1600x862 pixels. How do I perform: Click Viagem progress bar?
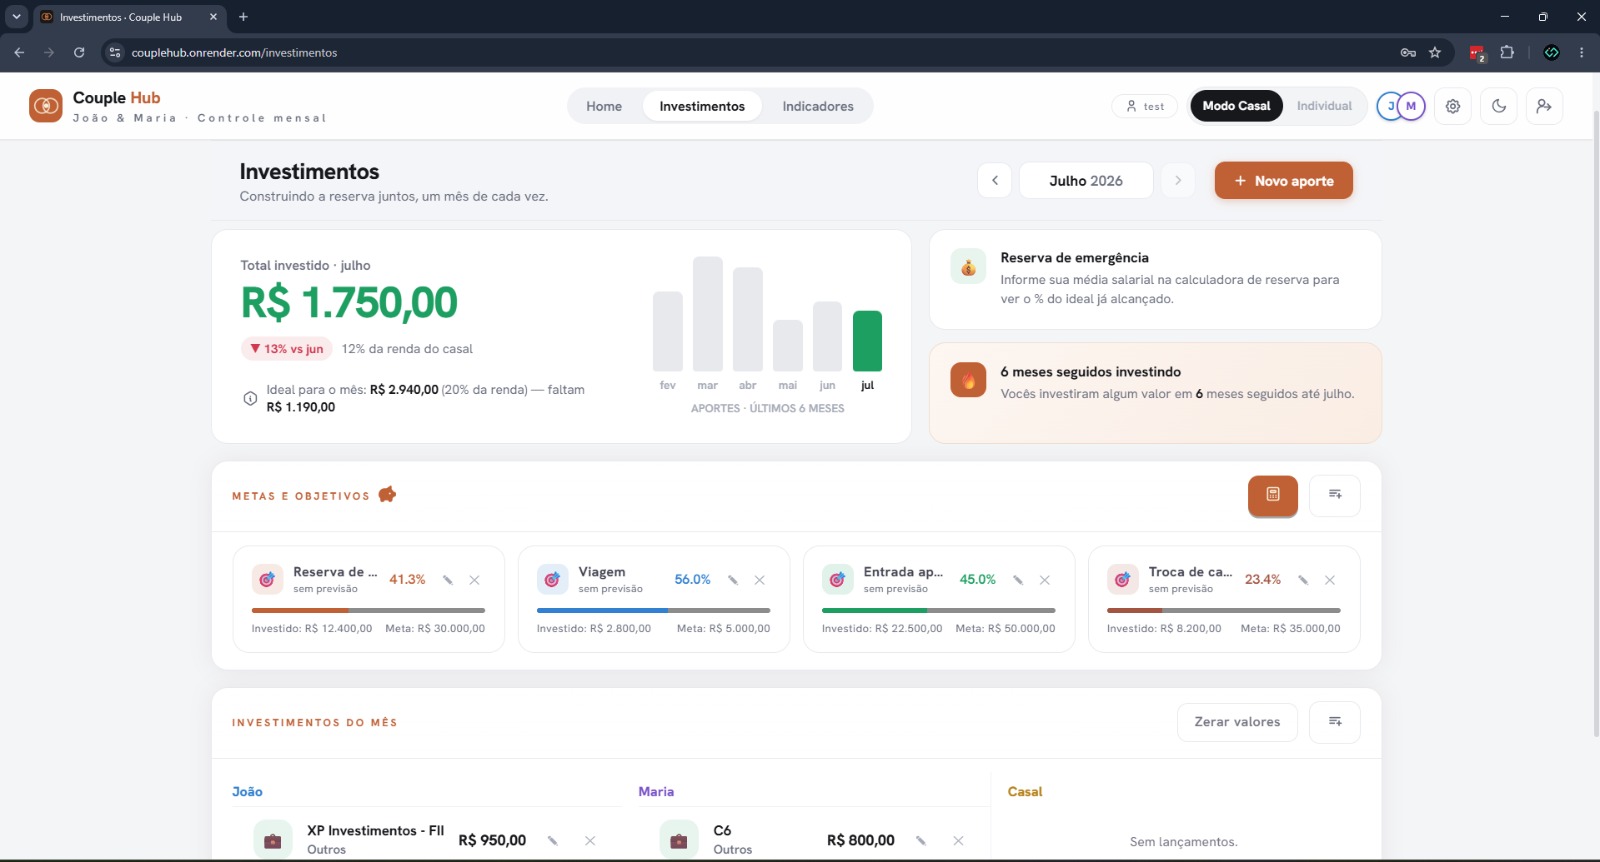pos(653,610)
